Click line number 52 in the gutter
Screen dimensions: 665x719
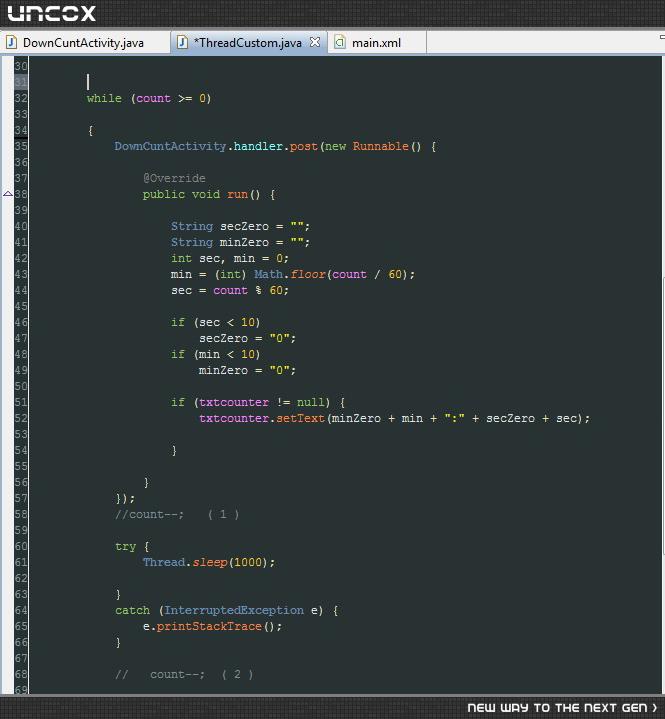[21, 418]
